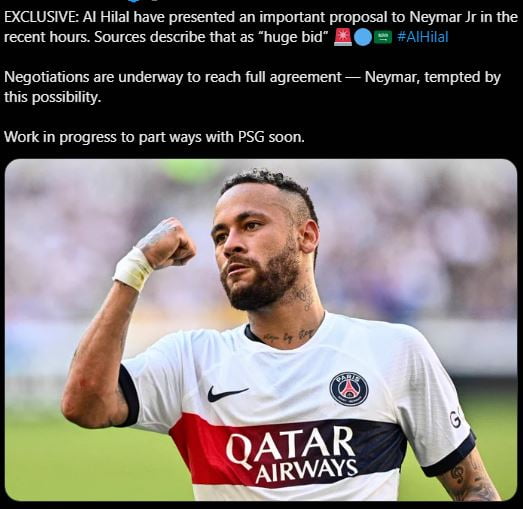The image size is (523, 509).
Task: Click the forearm tattoo at bottom right
Action: (474, 480)
